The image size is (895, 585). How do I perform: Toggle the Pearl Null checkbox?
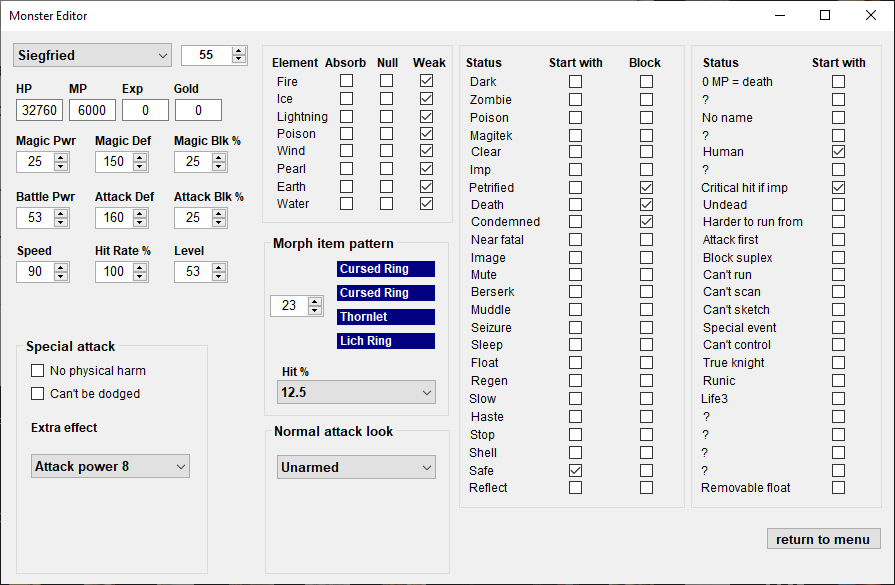pos(386,169)
